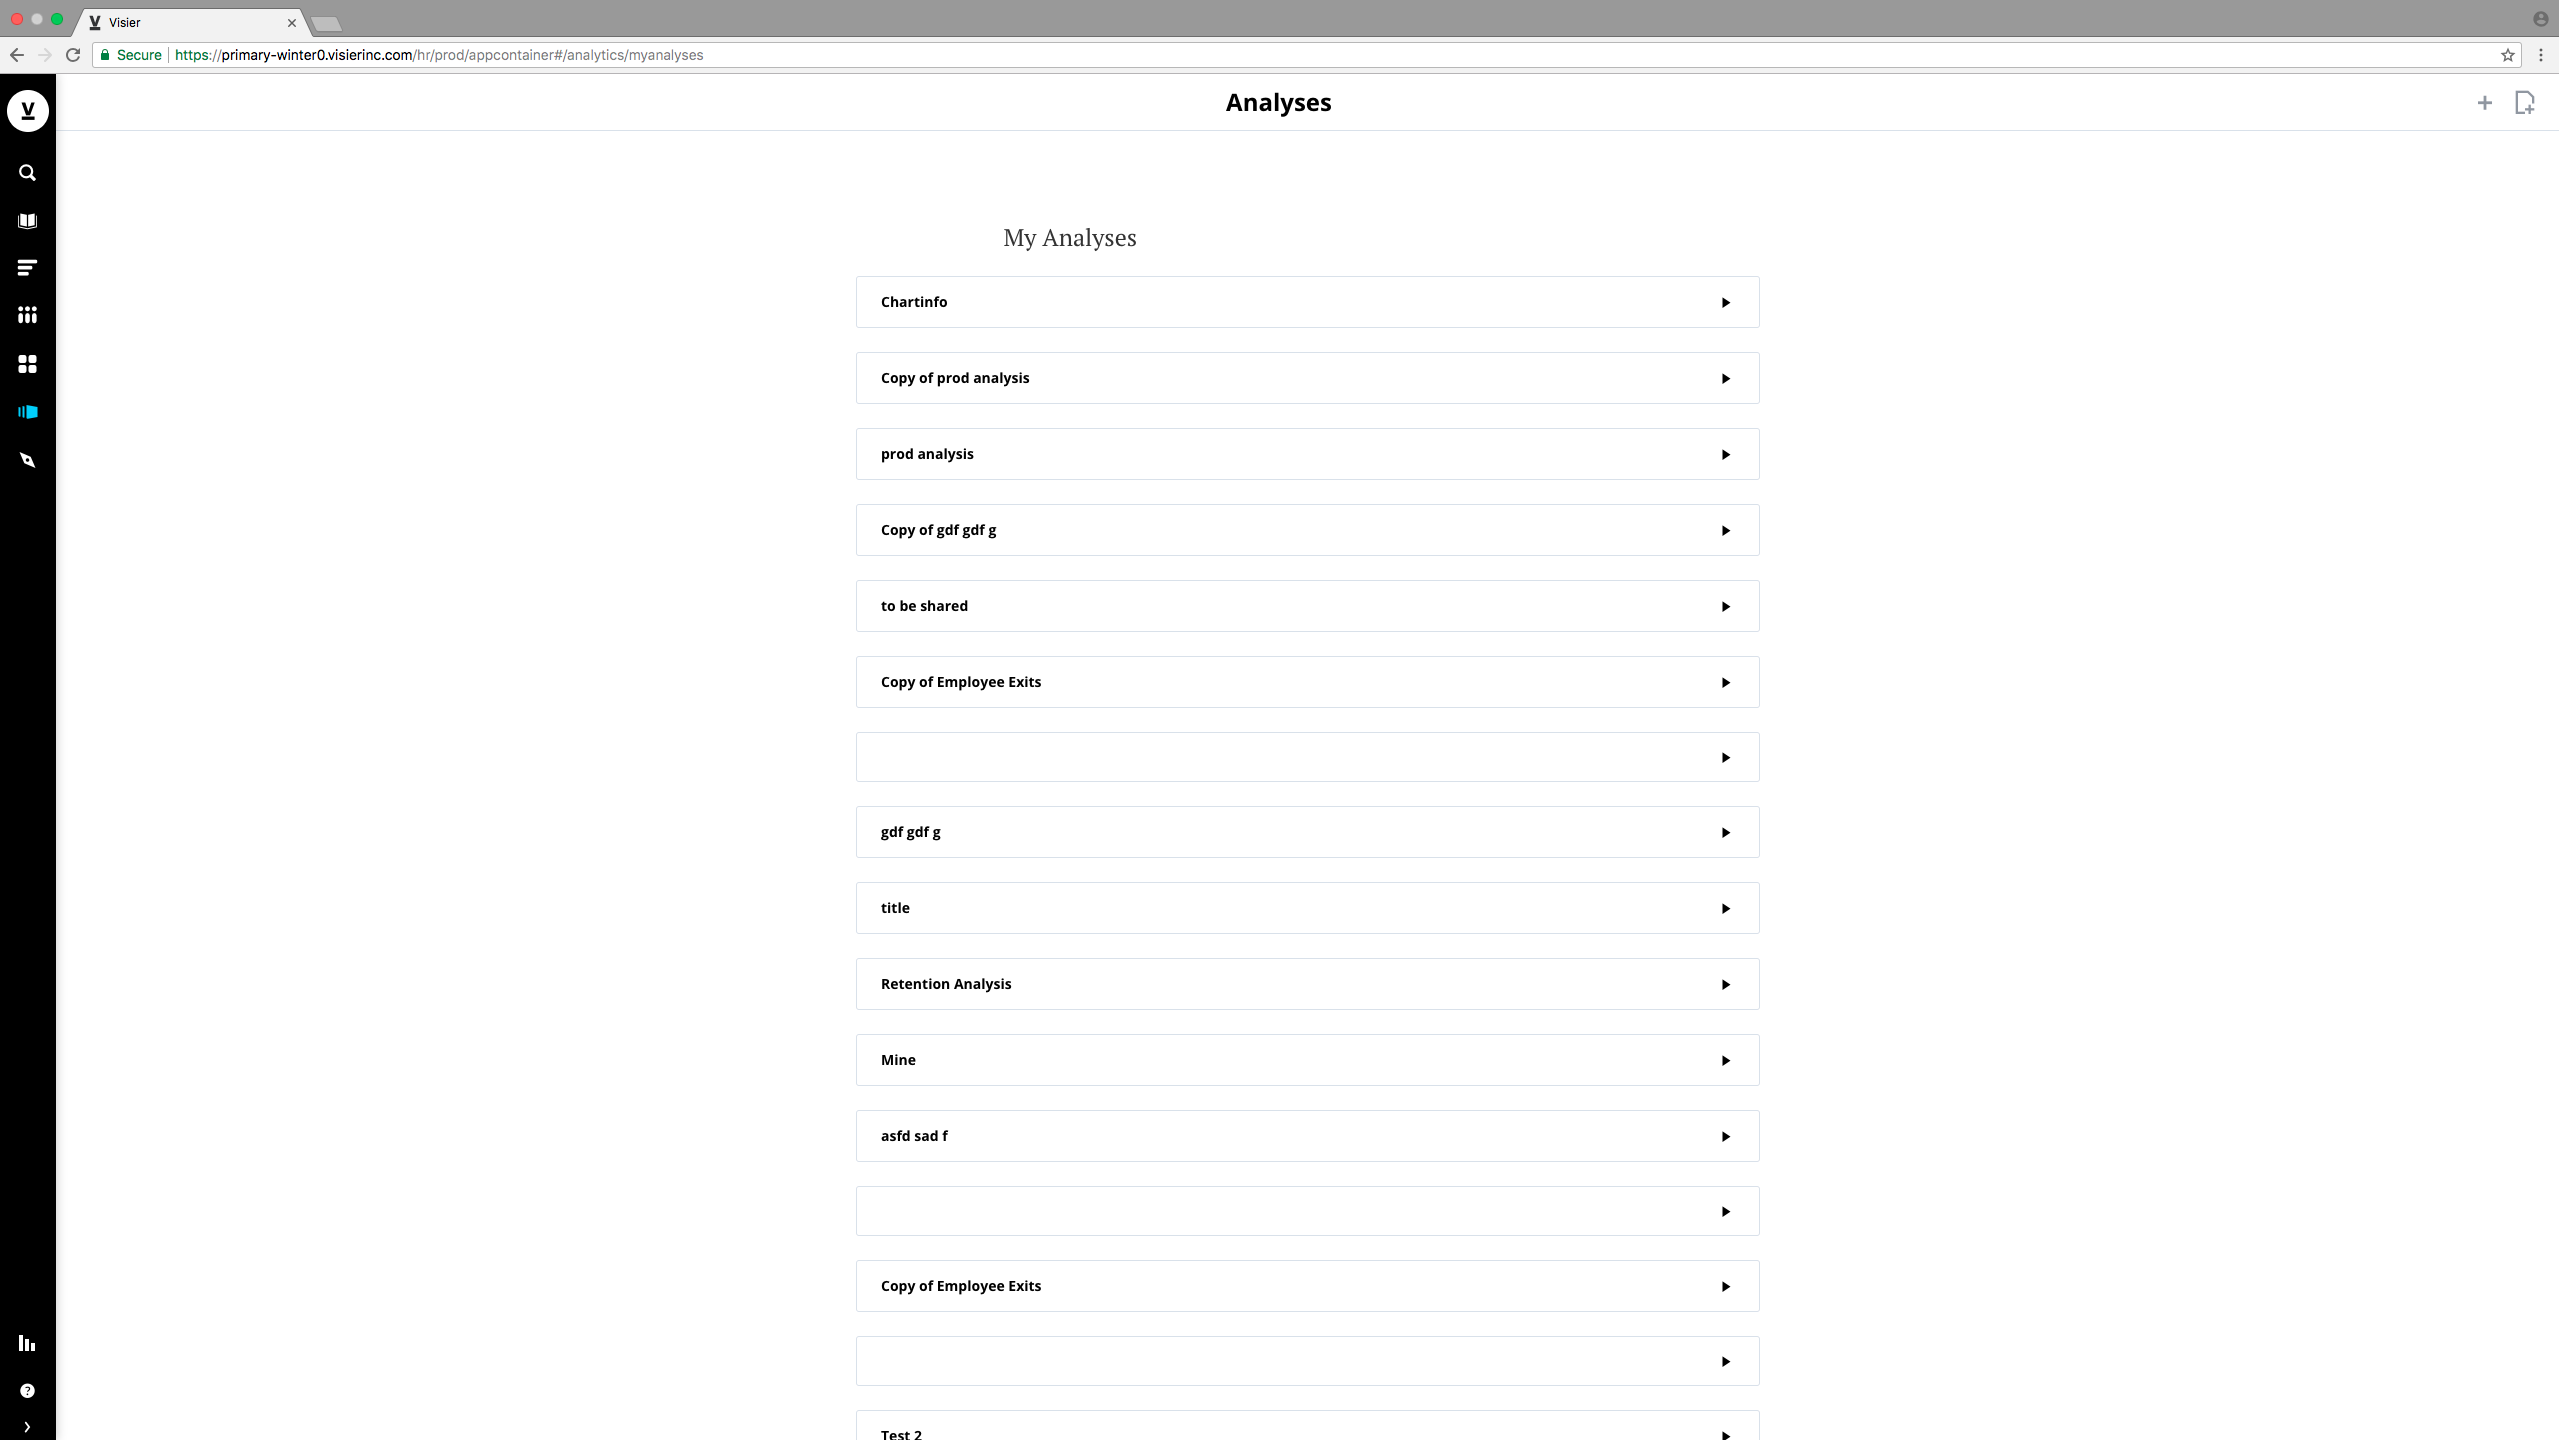
Task: Expand the Retention Analysis entry
Action: click(x=1724, y=983)
